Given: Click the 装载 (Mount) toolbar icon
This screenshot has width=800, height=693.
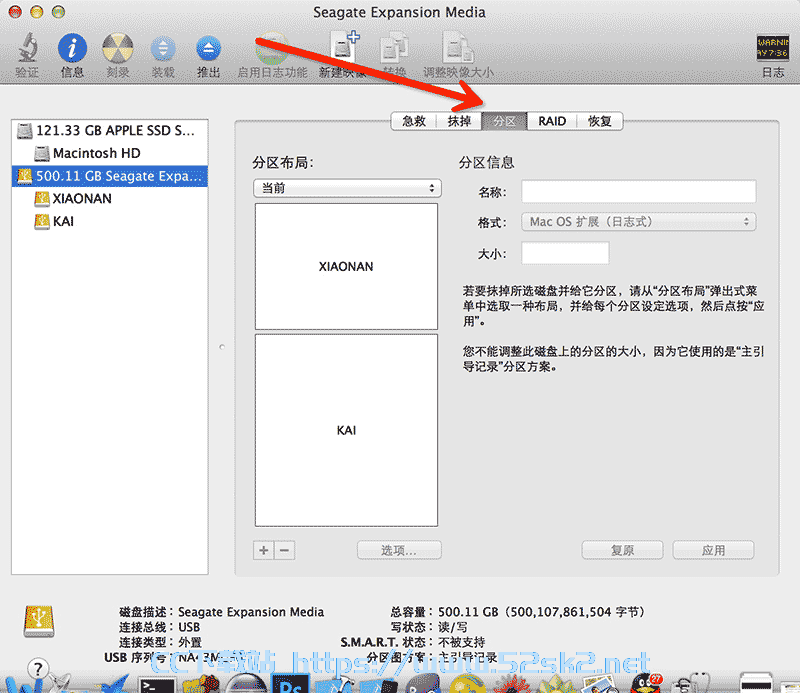Looking at the screenshot, I should (163, 49).
